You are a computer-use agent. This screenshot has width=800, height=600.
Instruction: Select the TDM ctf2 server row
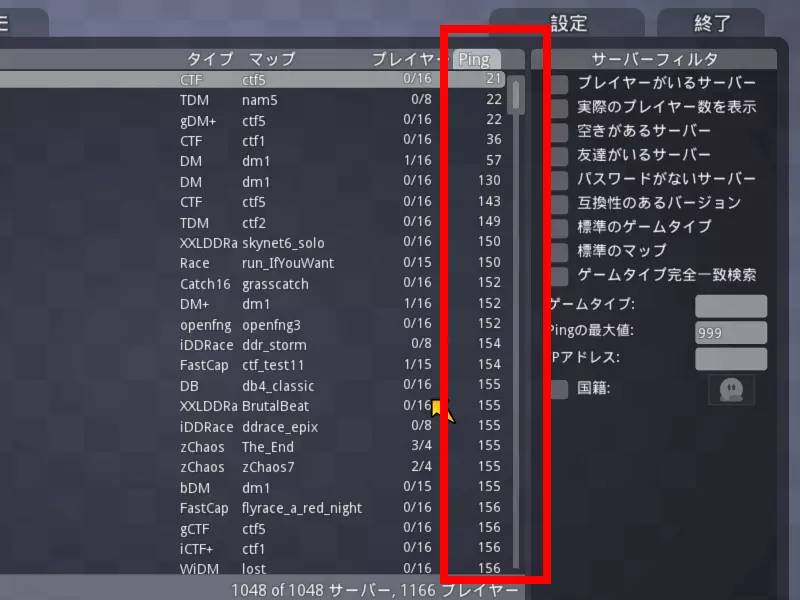253,222
